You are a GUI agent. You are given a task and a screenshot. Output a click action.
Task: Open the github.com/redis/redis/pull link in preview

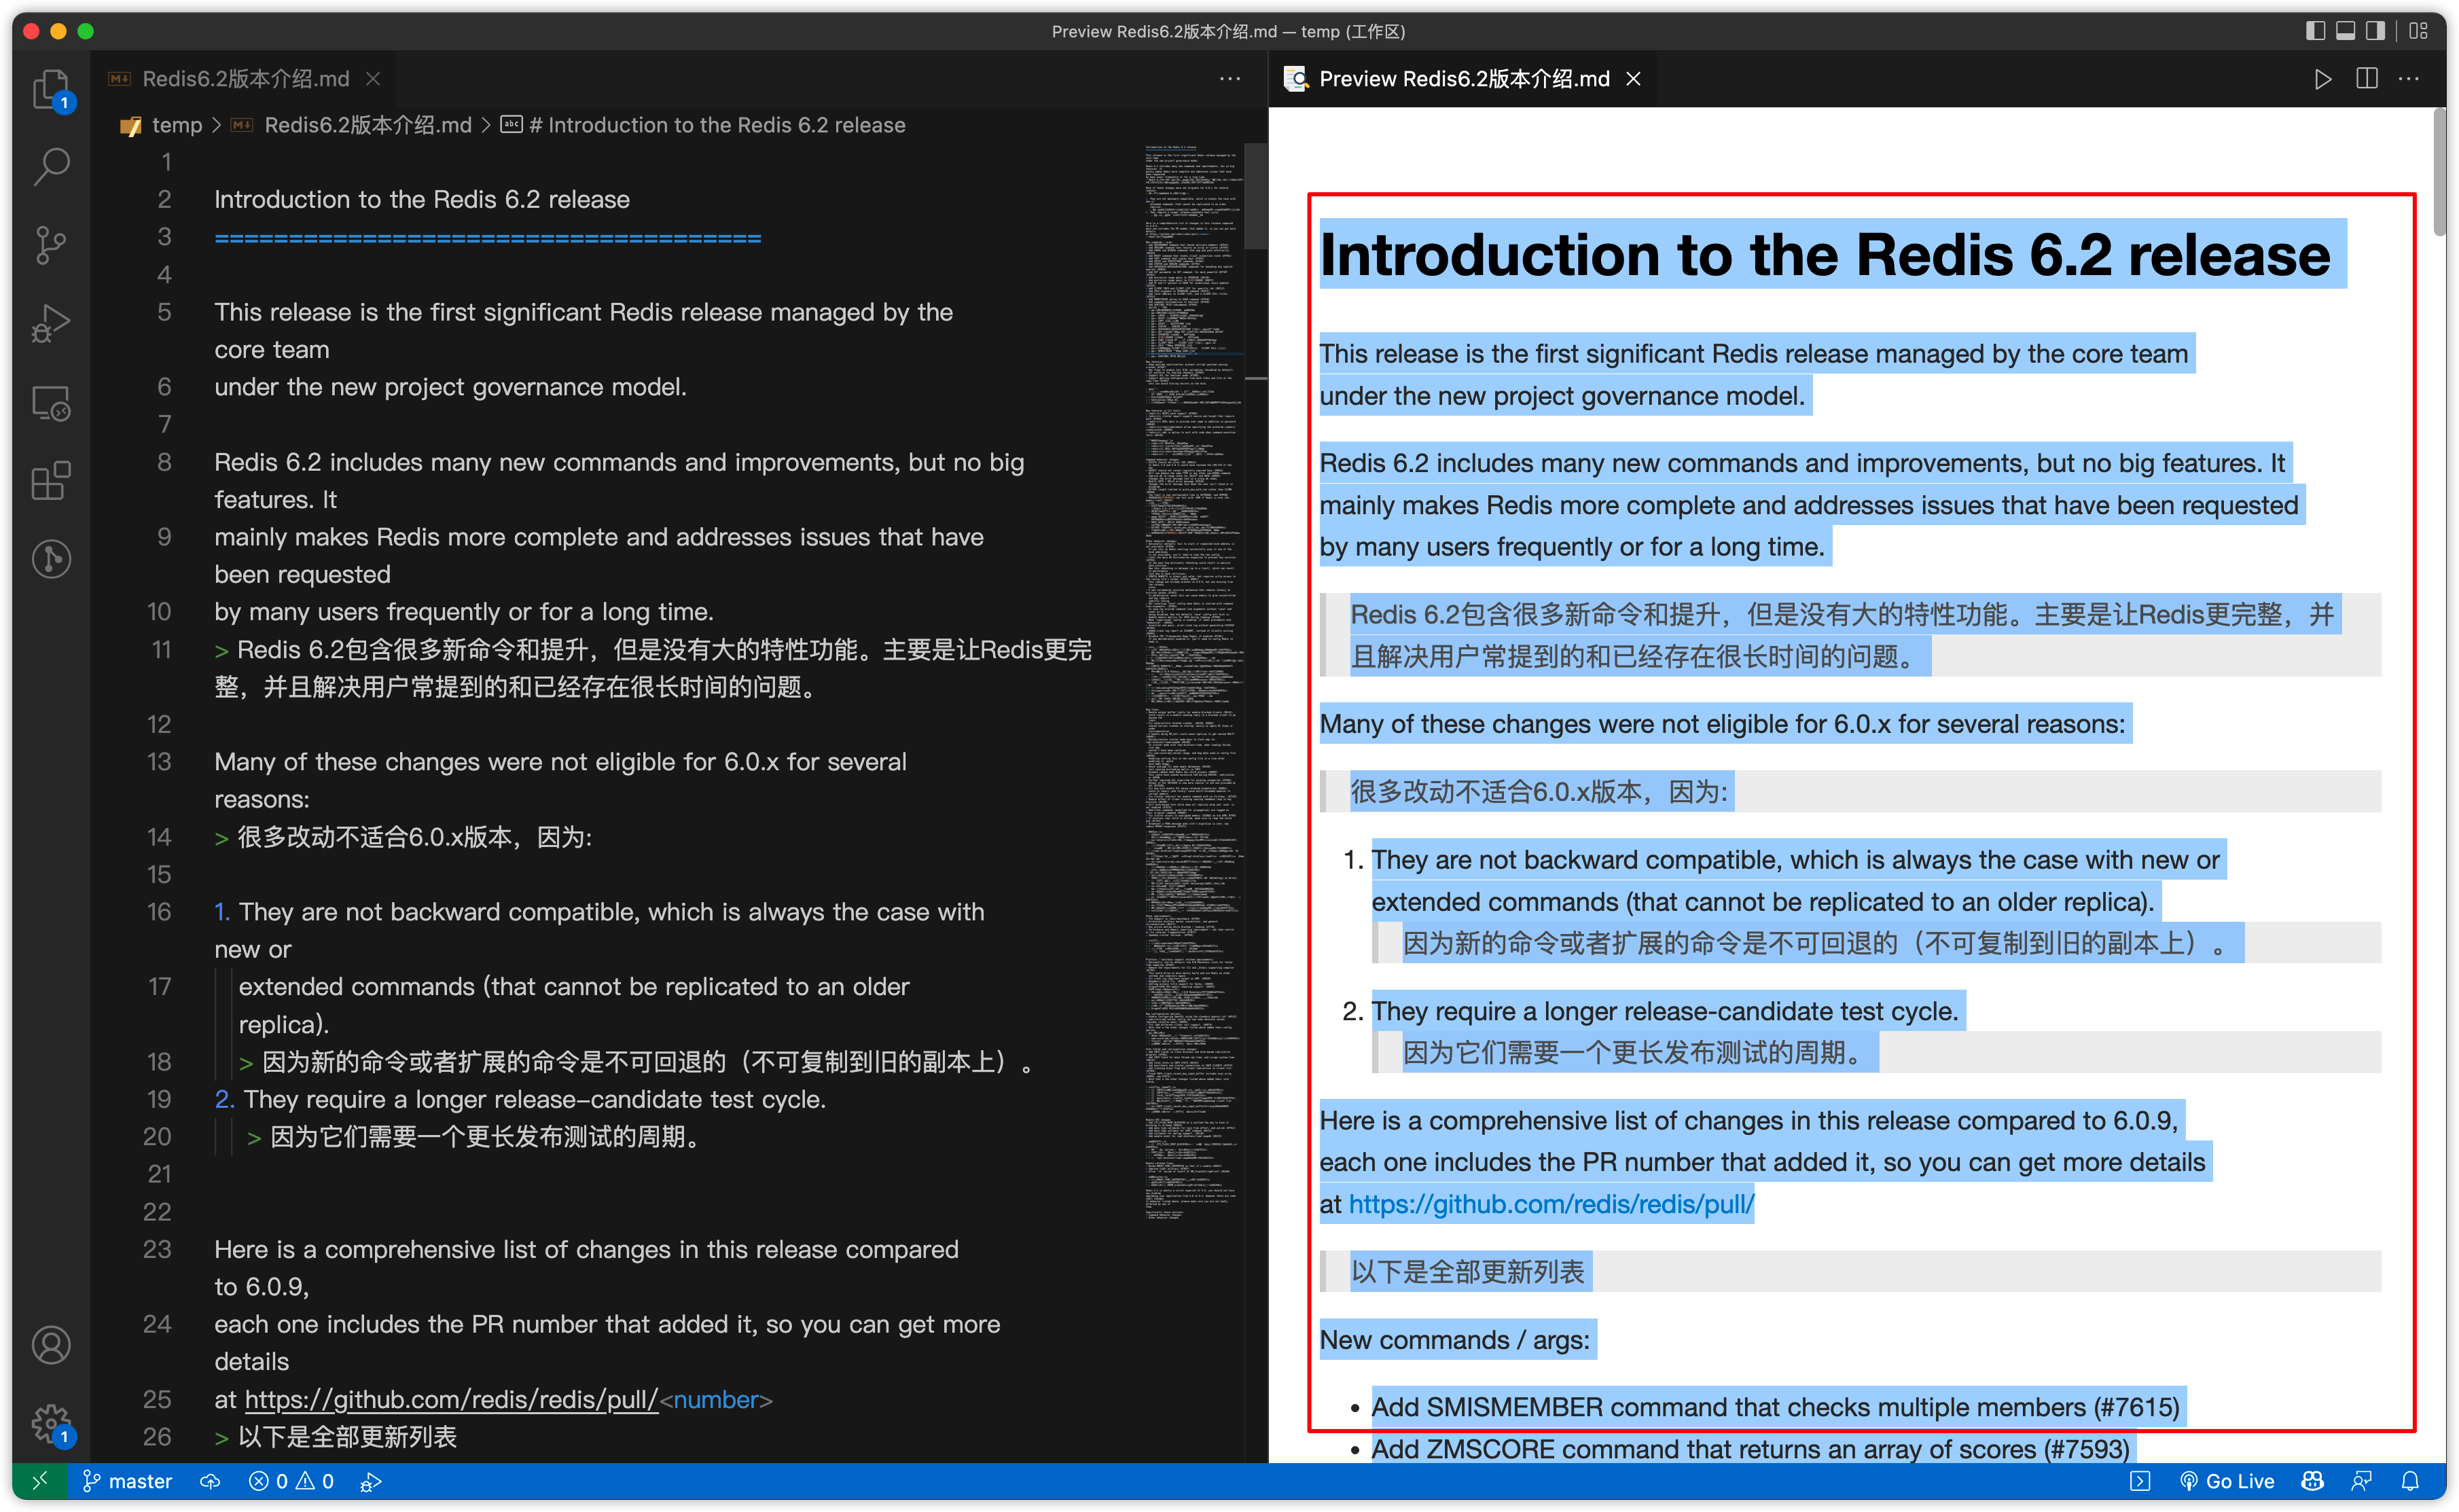[1551, 1204]
